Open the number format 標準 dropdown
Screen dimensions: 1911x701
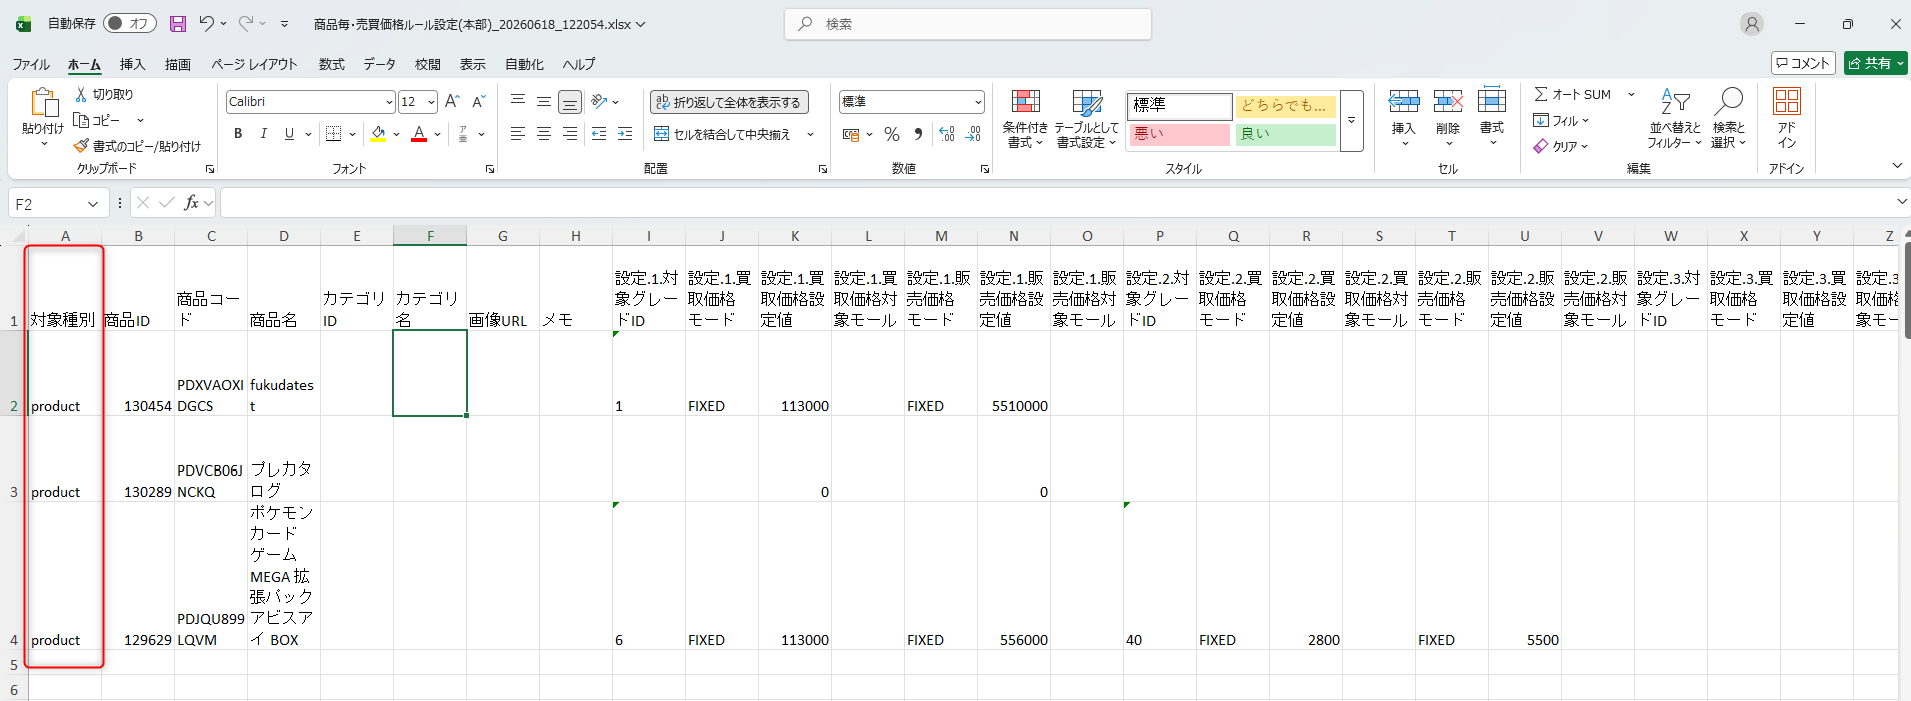tap(978, 102)
